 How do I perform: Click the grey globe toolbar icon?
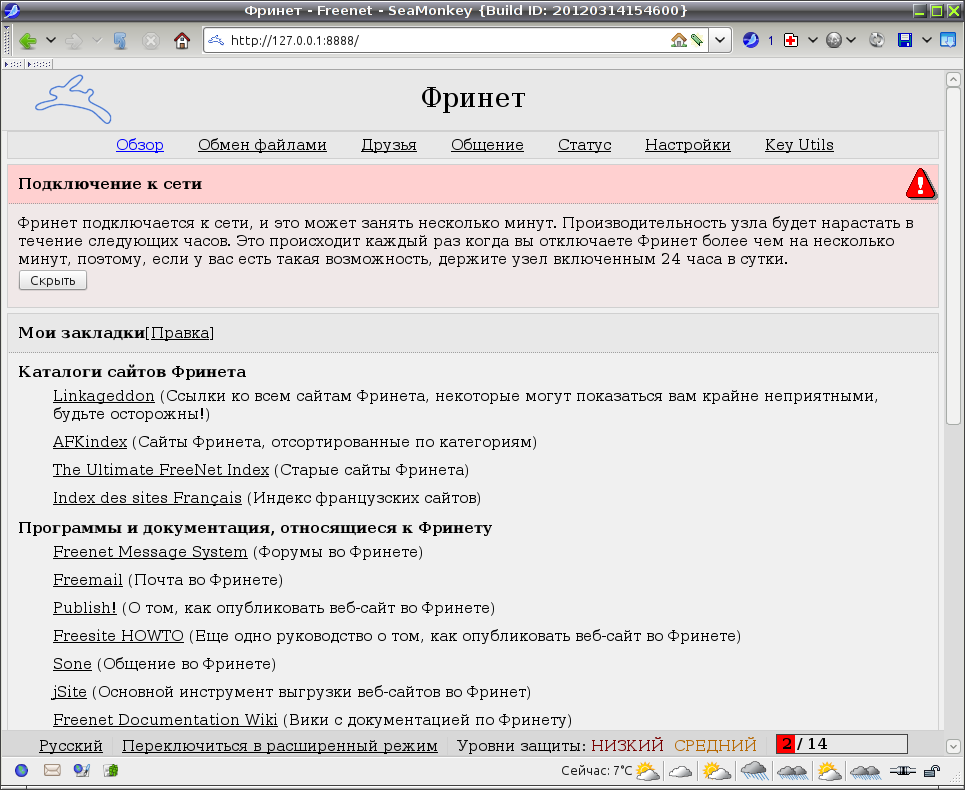point(833,41)
